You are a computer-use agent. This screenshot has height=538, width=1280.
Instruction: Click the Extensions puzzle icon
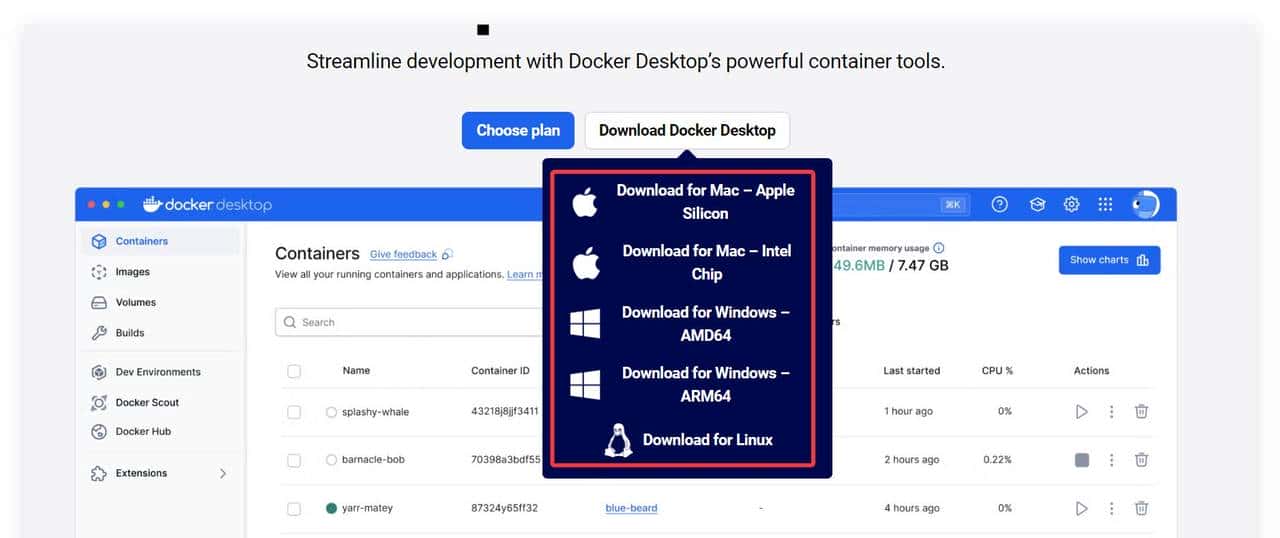click(99, 473)
